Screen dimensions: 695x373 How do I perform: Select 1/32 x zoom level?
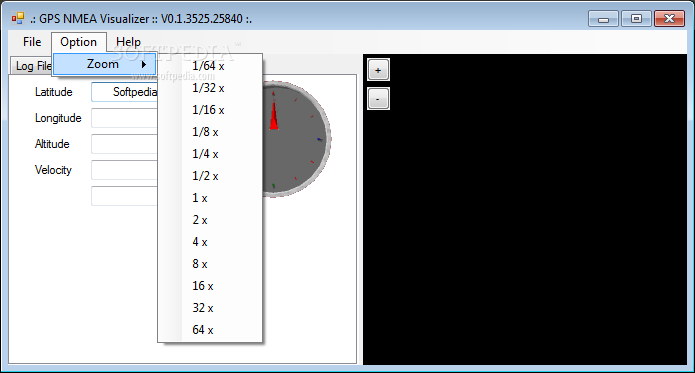pyautogui.click(x=210, y=88)
